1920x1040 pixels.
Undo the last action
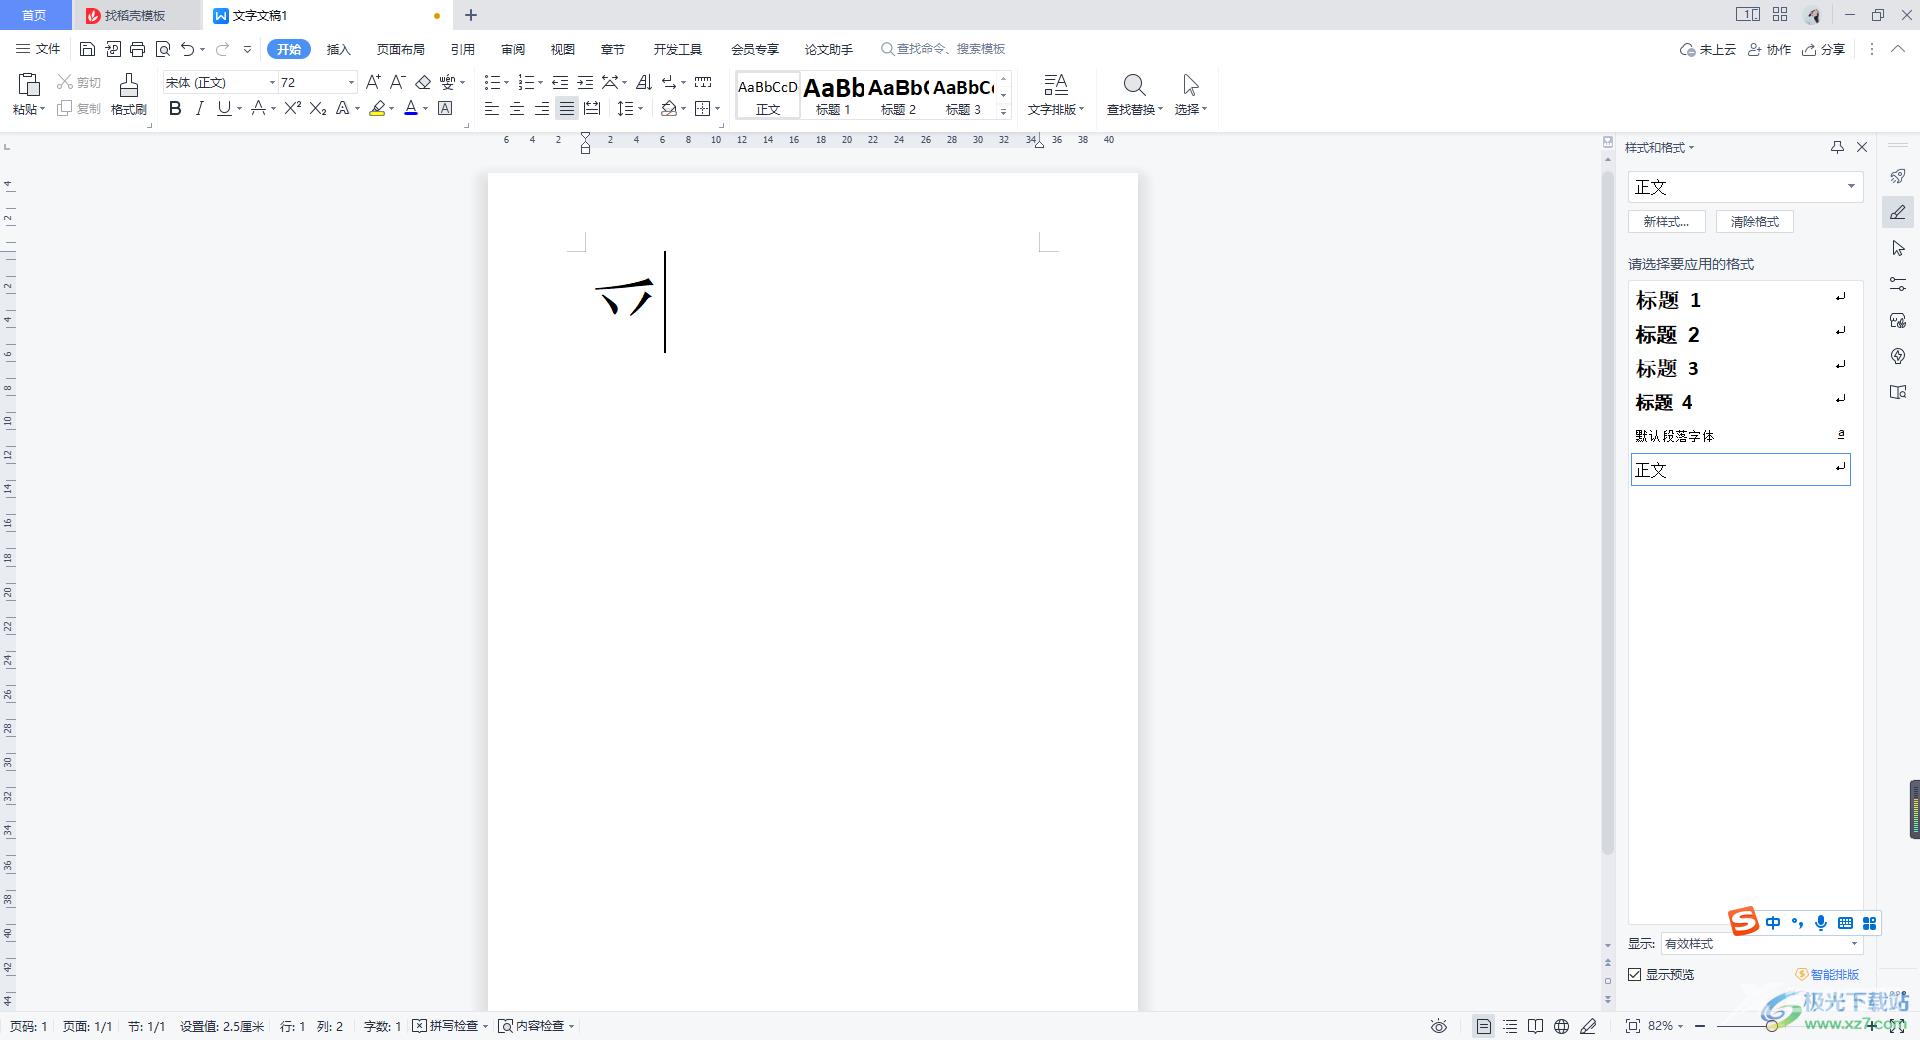187,49
